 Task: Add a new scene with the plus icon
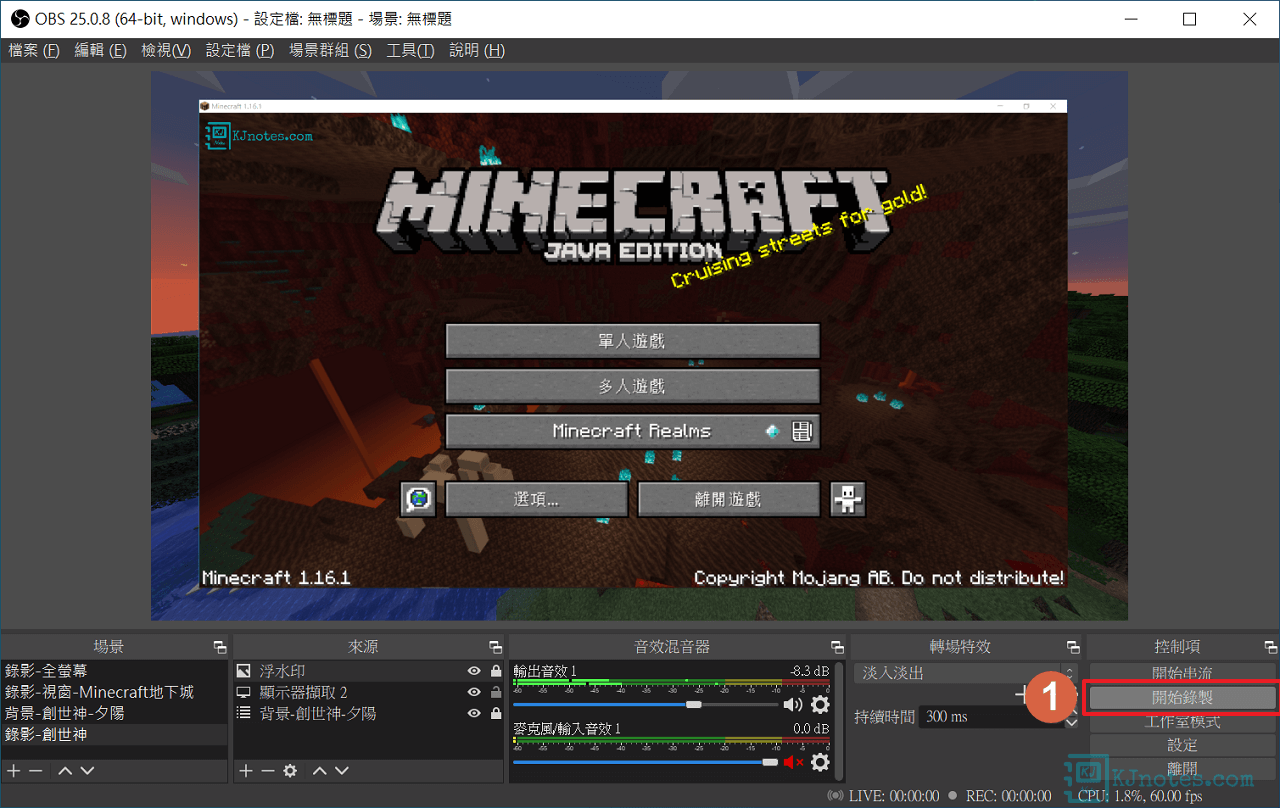click(x=14, y=771)
